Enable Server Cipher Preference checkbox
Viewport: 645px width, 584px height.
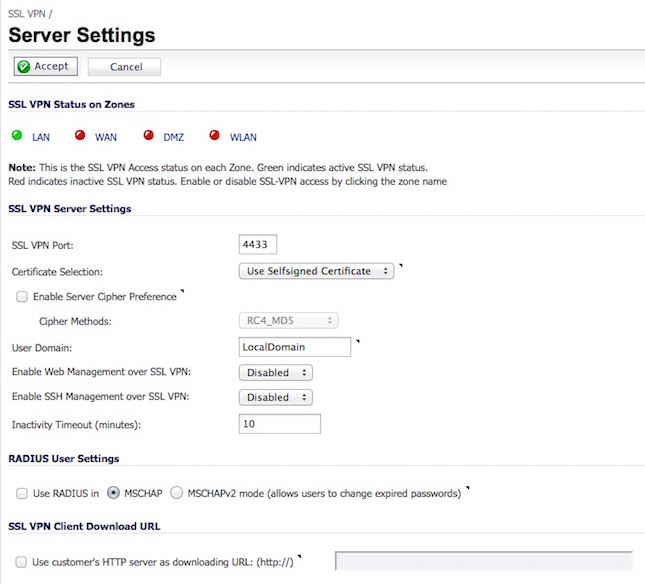[22, 297]
